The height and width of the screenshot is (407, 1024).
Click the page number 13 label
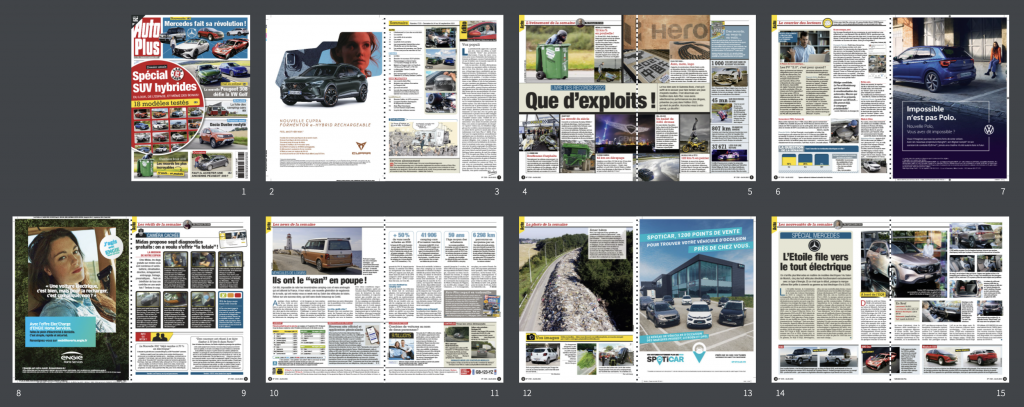(748, 393)
